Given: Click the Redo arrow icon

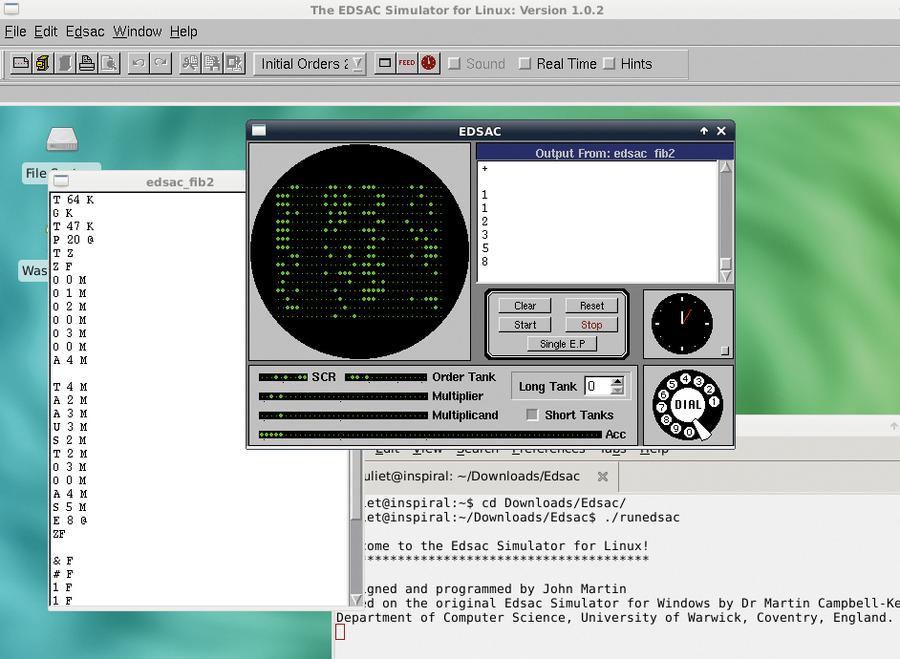Looking at the screenshot, I should [x=160, y=63].
